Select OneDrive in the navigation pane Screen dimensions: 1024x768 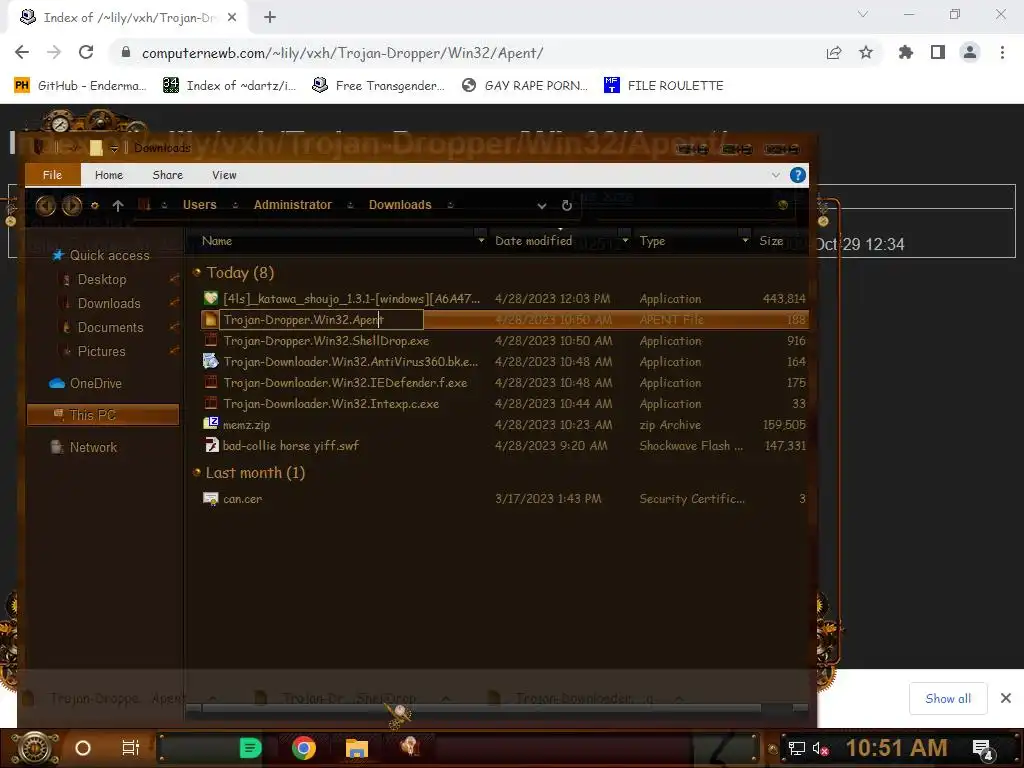click(x=95, y=383)
